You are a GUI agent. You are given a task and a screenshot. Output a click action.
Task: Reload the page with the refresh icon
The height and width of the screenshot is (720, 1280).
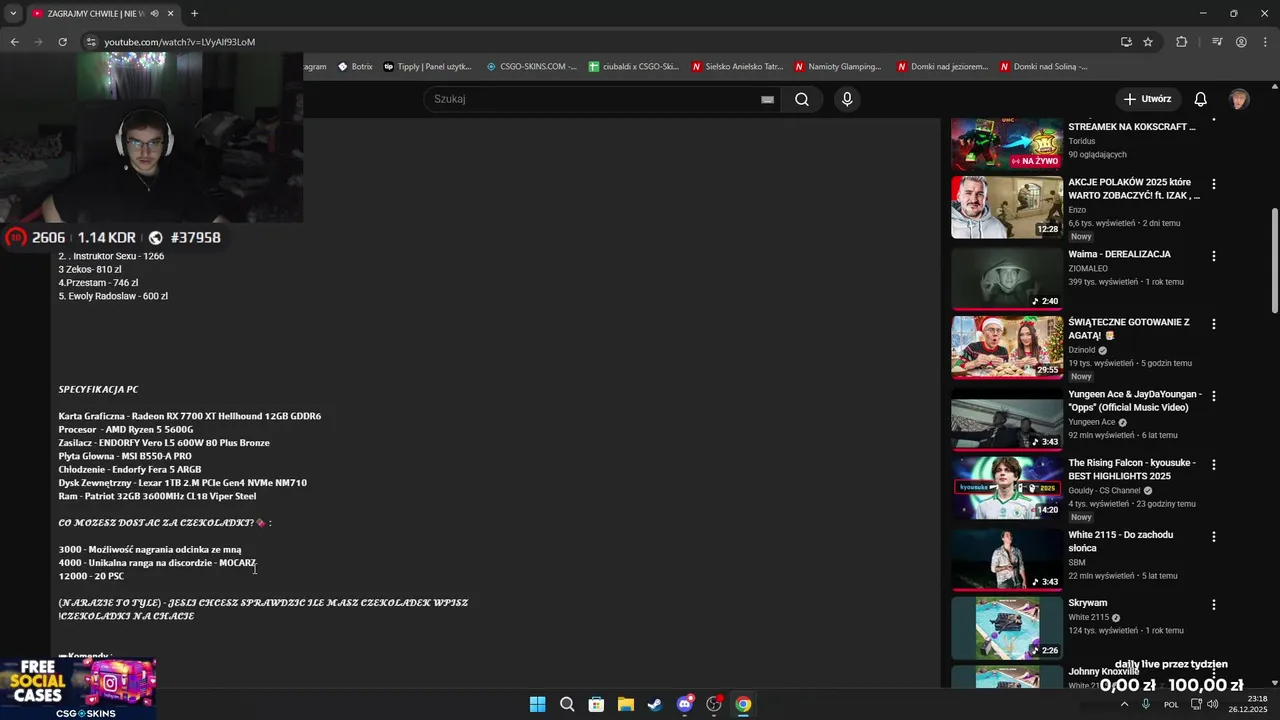tap(62, 42)
